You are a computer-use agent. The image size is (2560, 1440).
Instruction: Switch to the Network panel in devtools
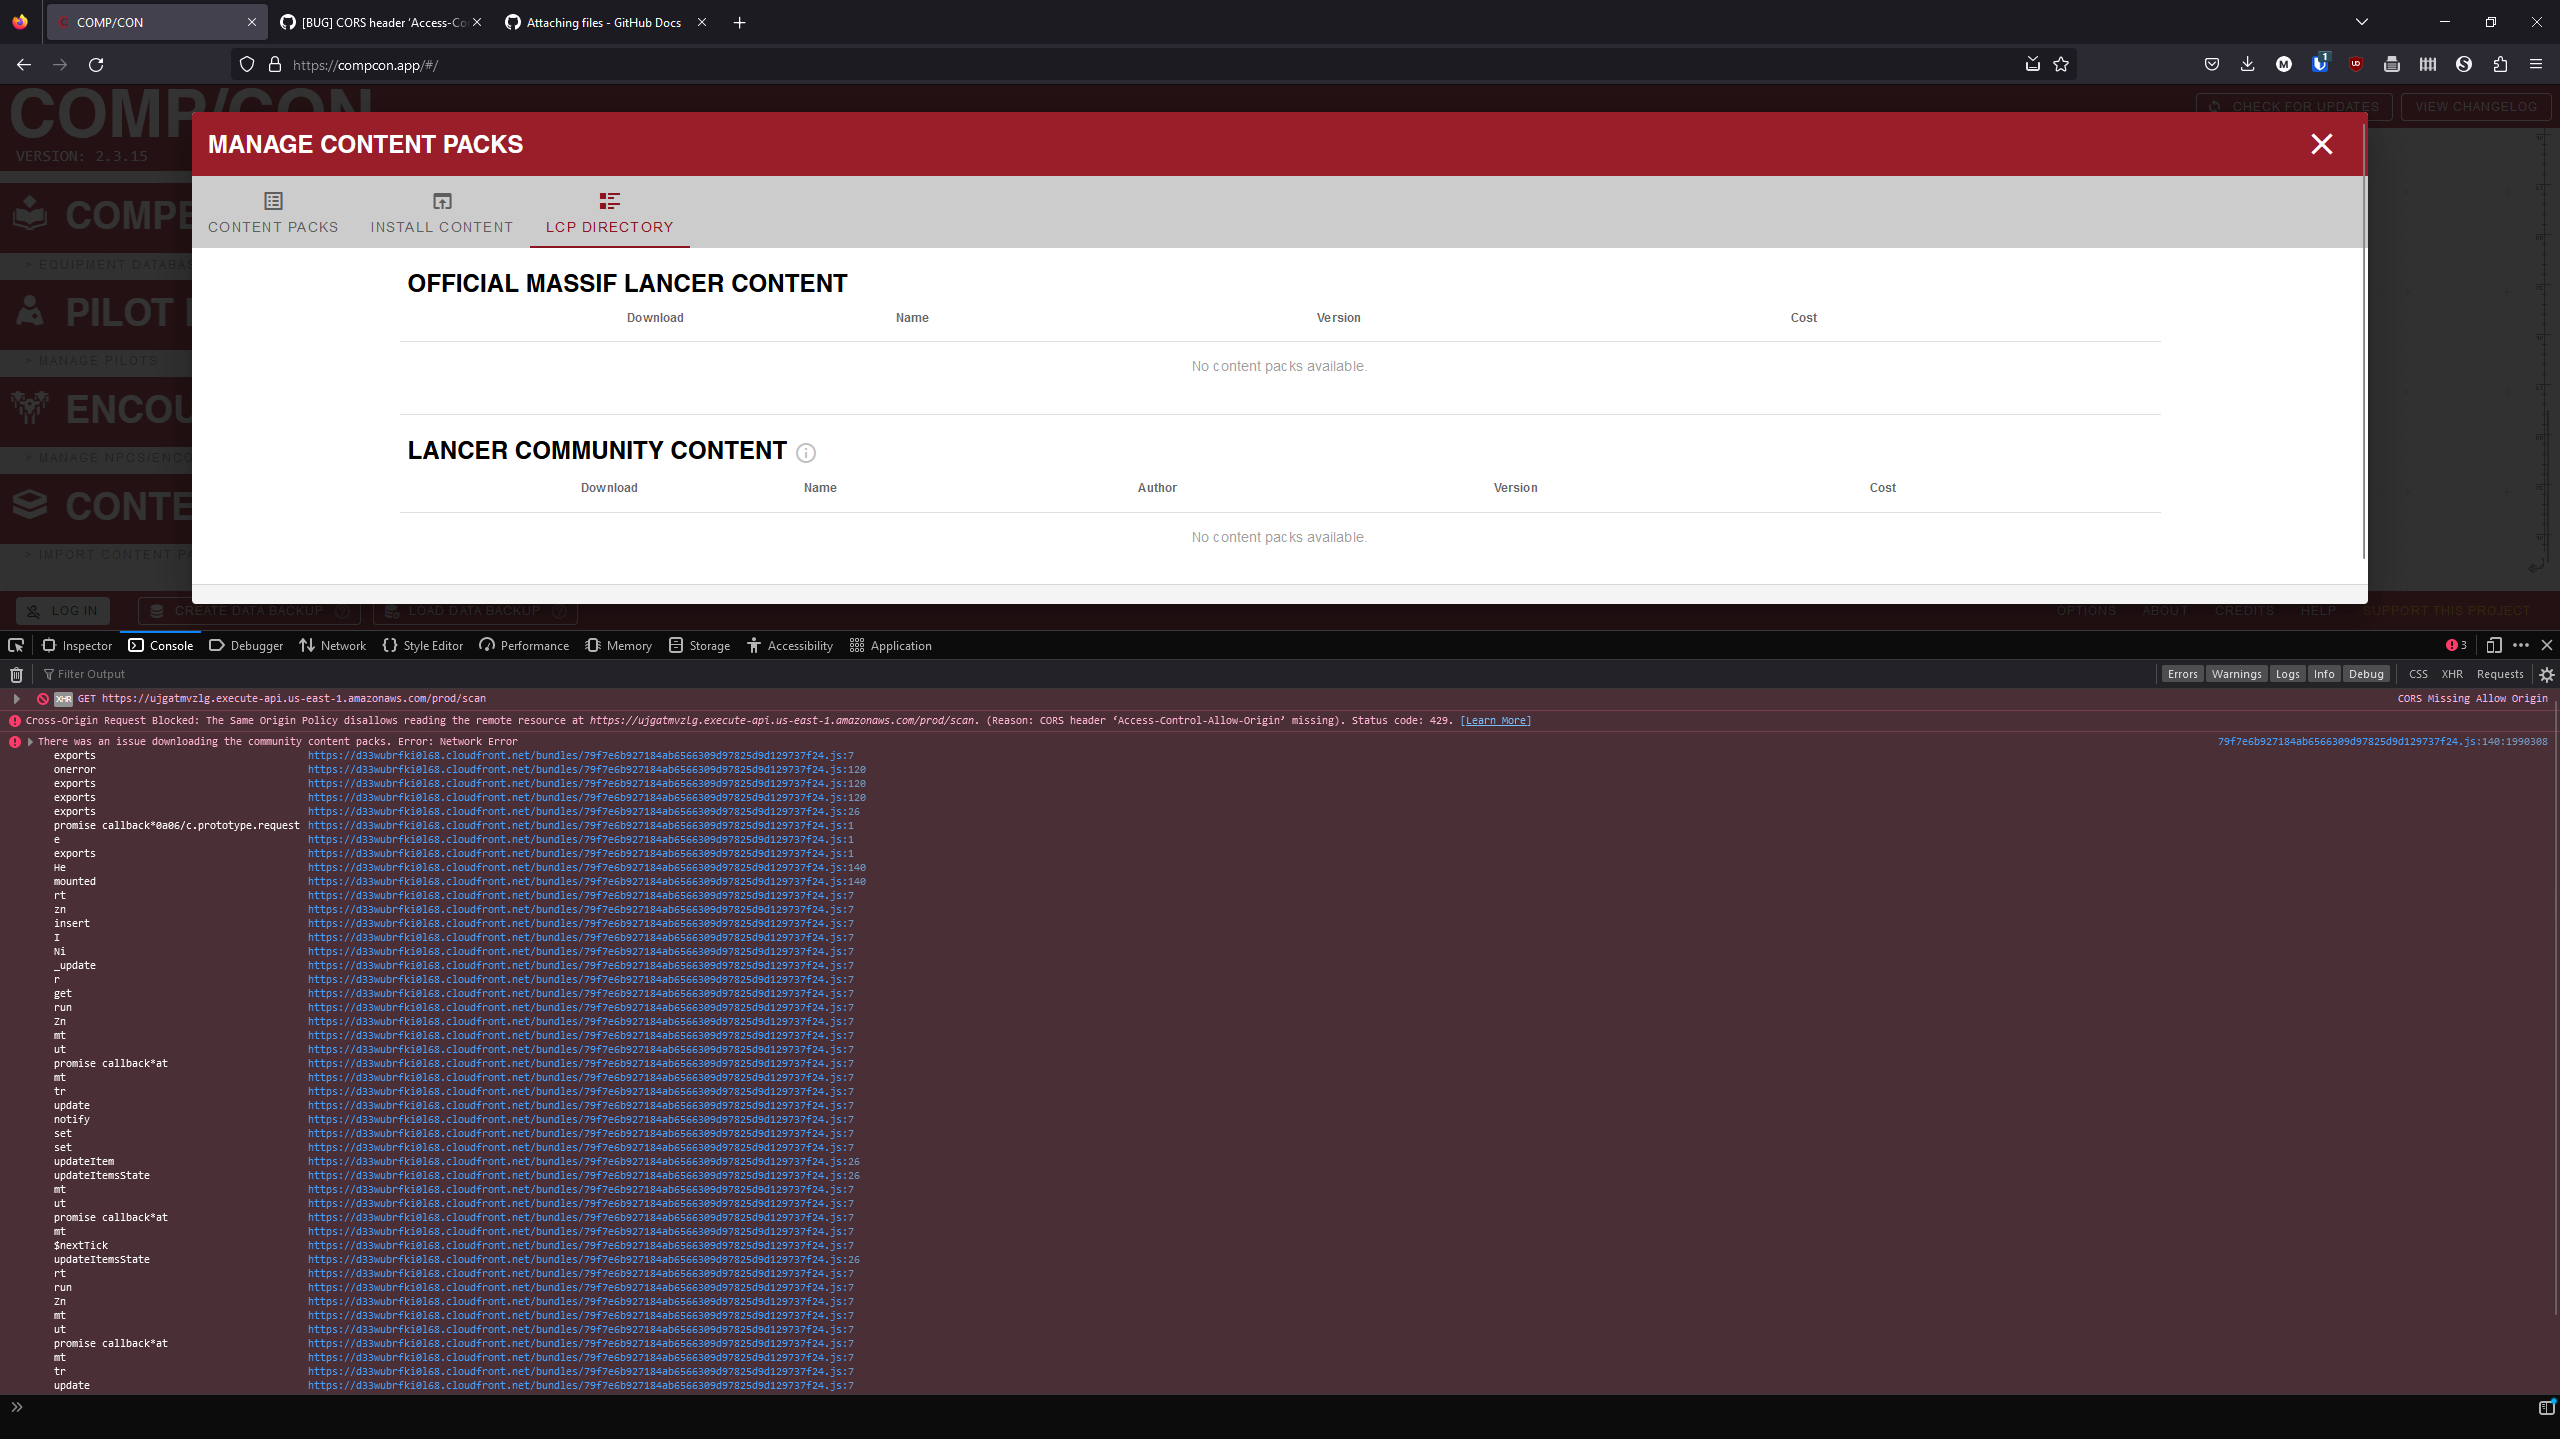(333, 645)
